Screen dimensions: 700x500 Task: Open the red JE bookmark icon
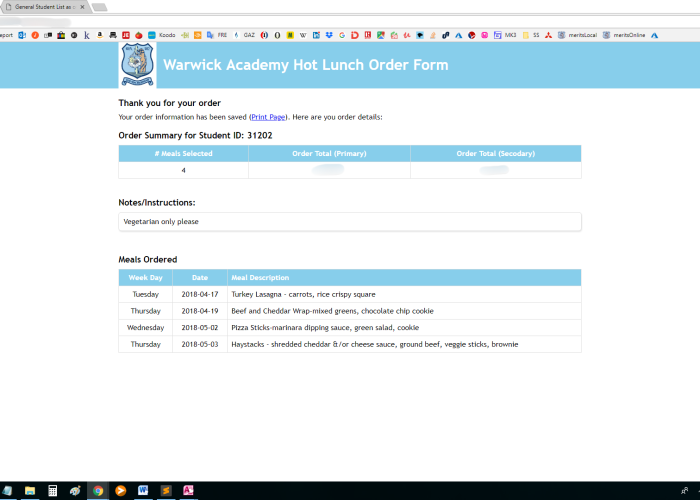[x=126, y=35]
